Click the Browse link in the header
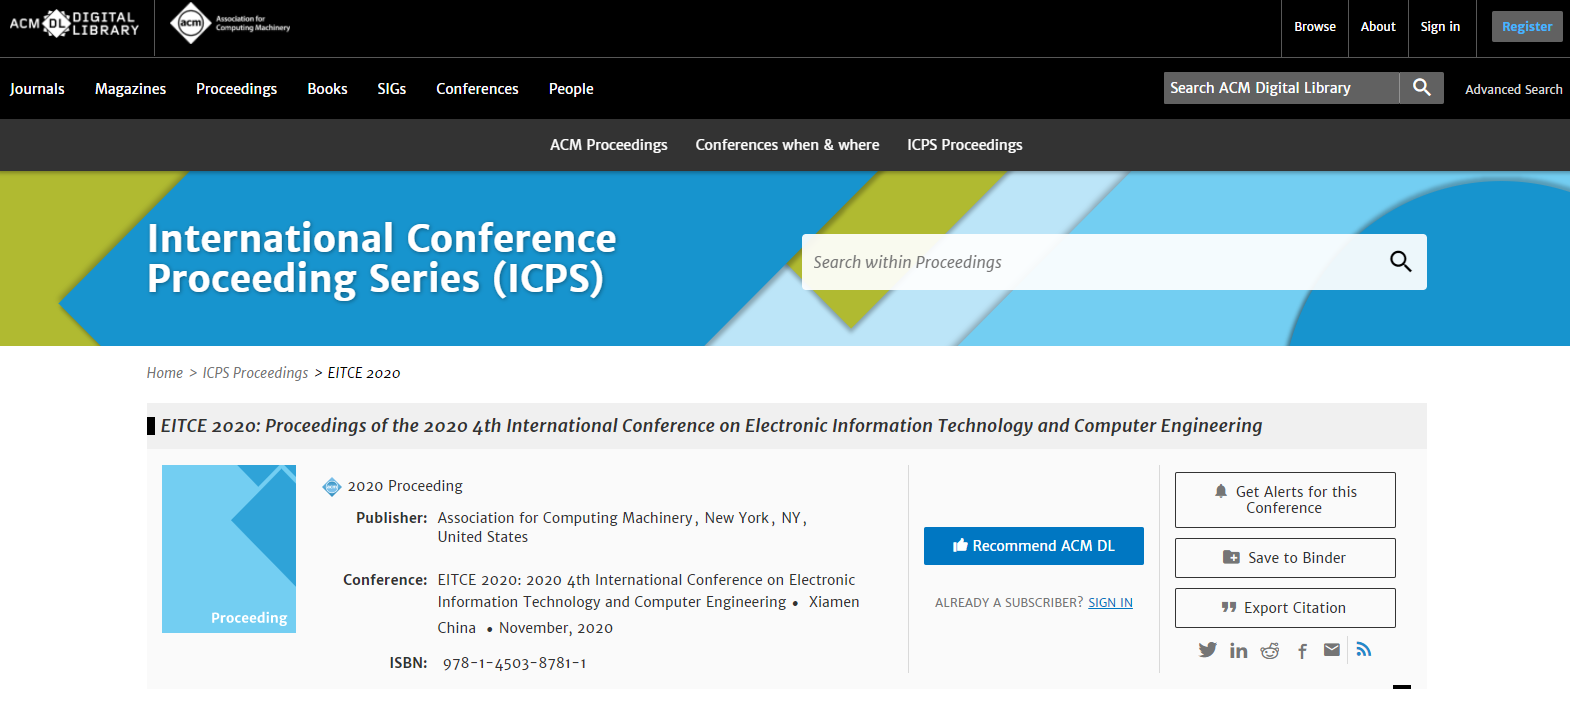 point(1315,27)
